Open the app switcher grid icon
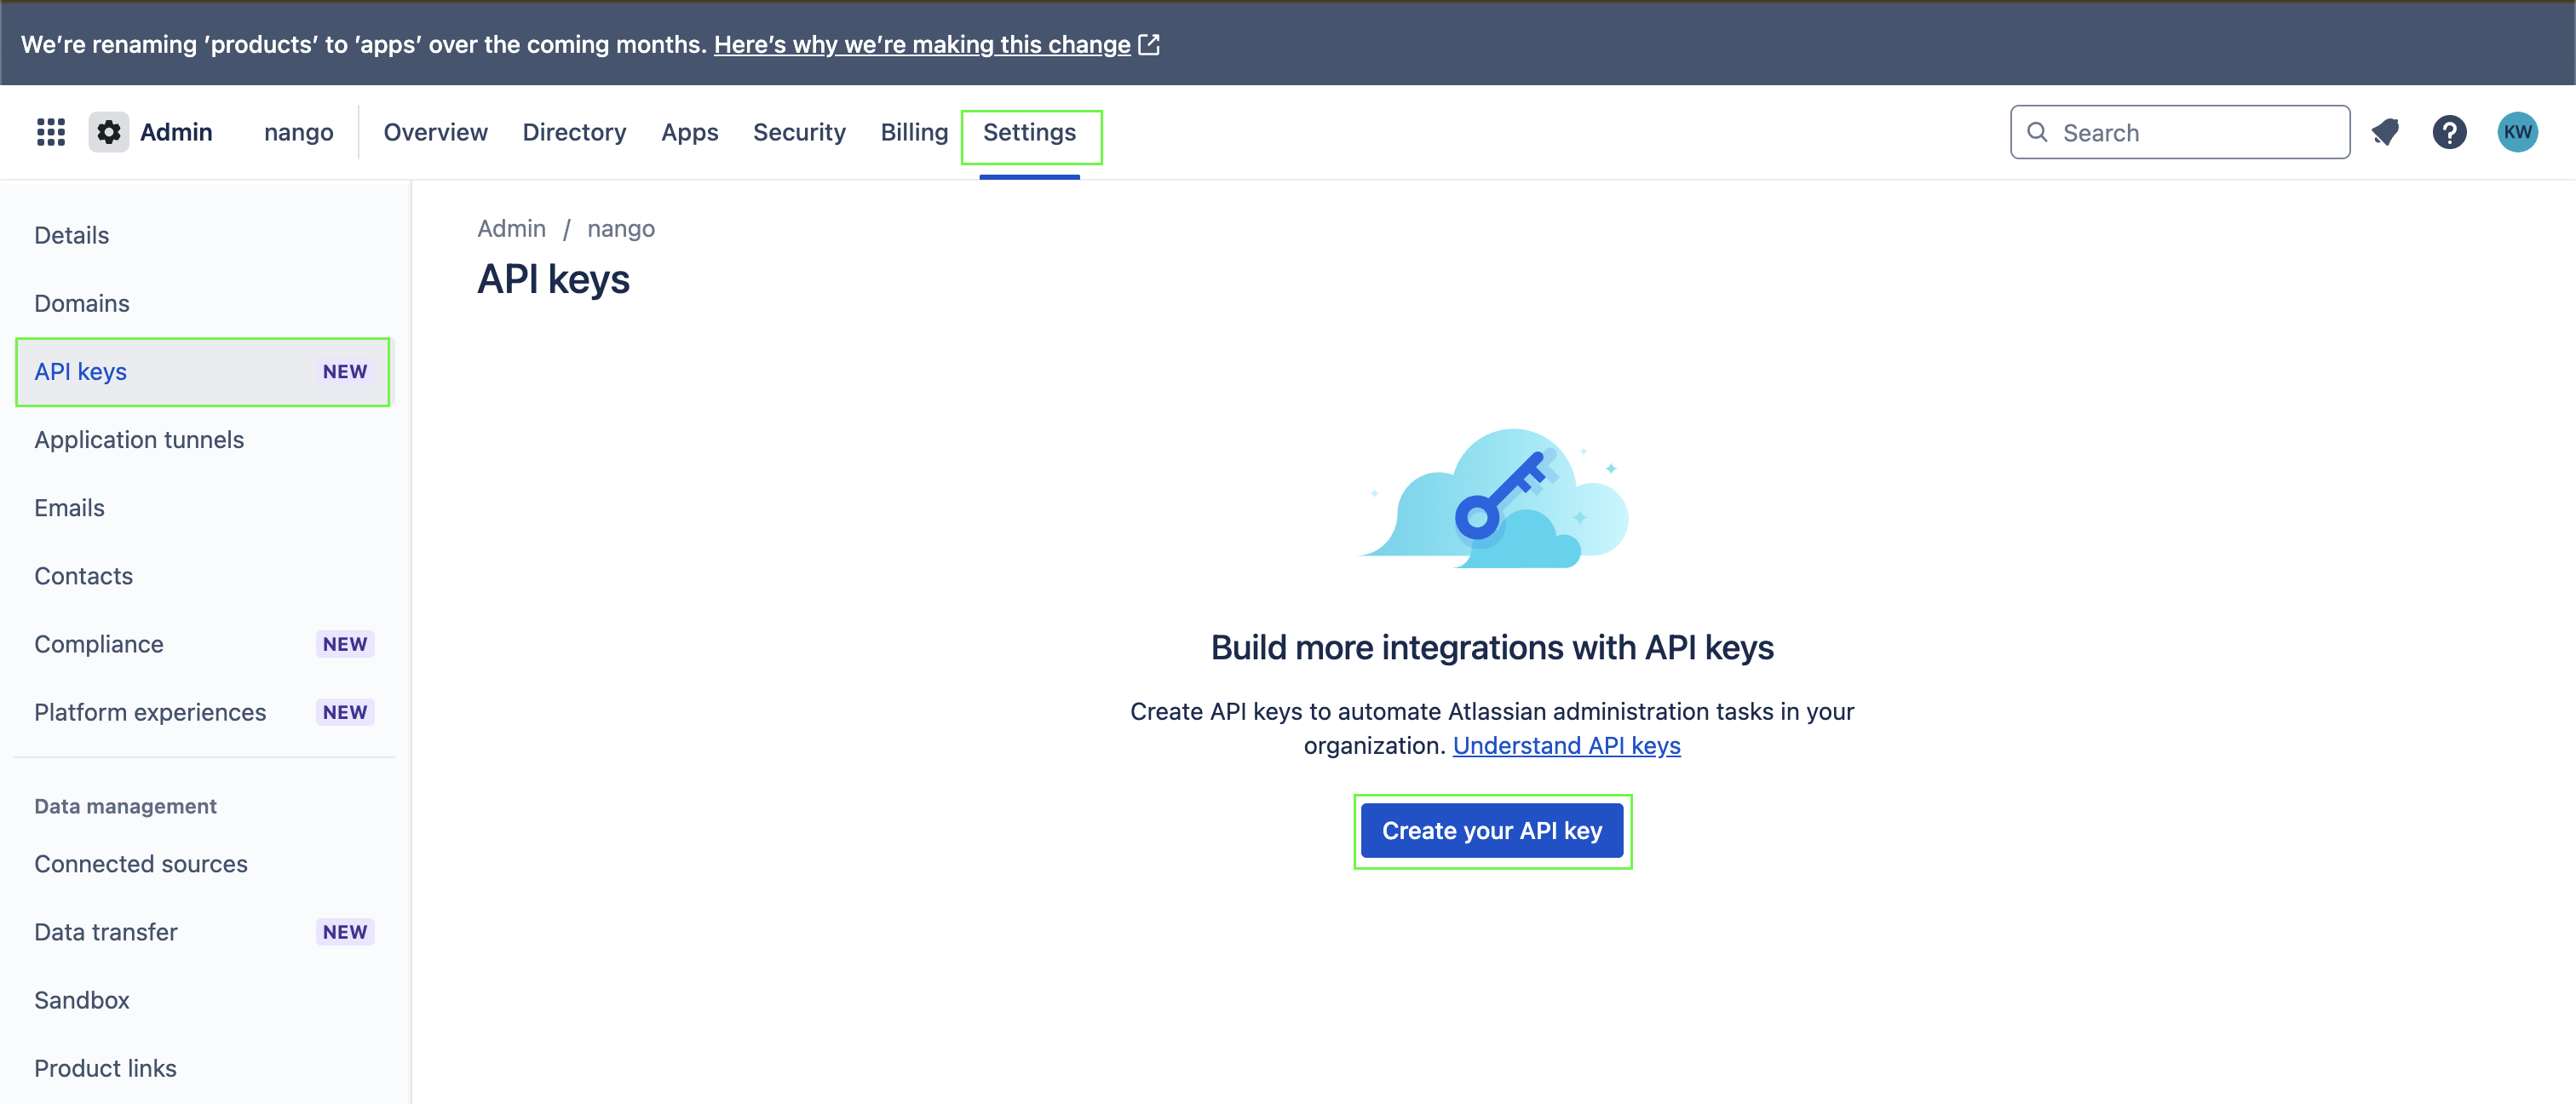Image resolution: width=2576 pixels, height=1104 pixels. (x=51, y=132)
